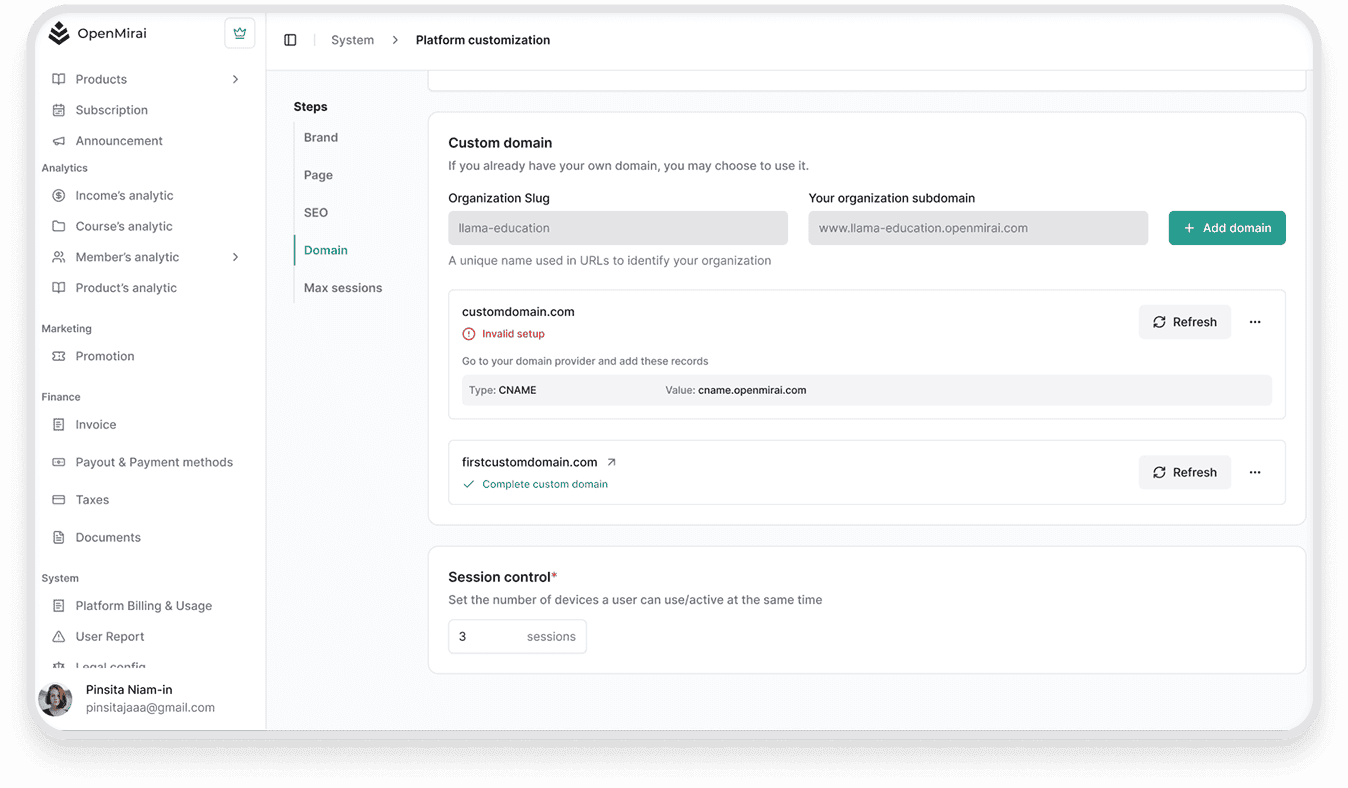Switch to the SEO step
Image resolution: width=1348 pixels, height=788 pixels.
click(316, 212)
